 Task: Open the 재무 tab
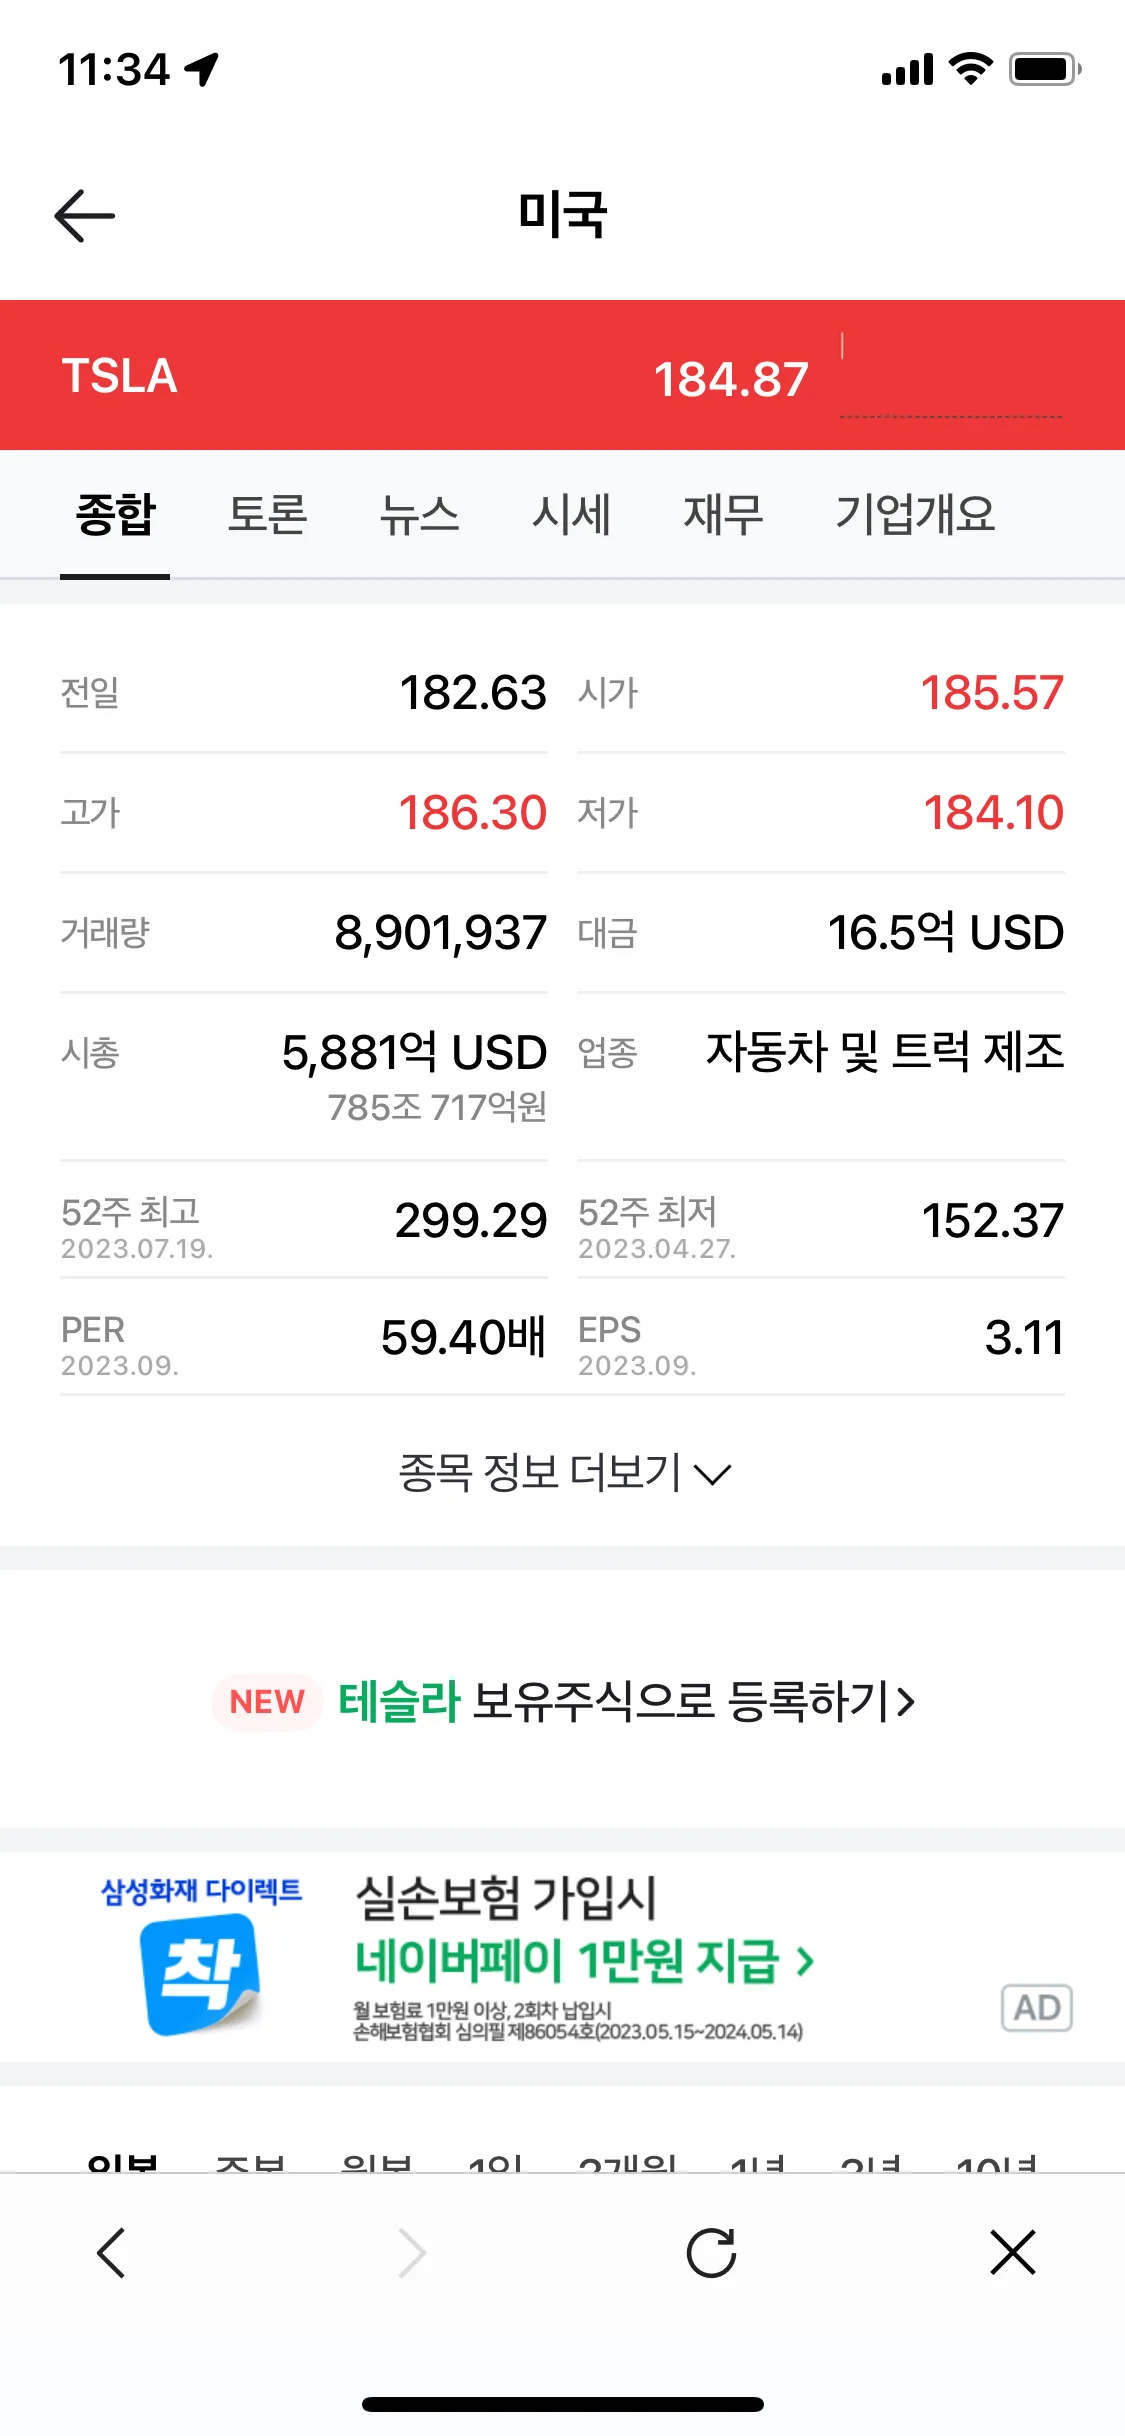pyautogui.click(x=723, y=515)
